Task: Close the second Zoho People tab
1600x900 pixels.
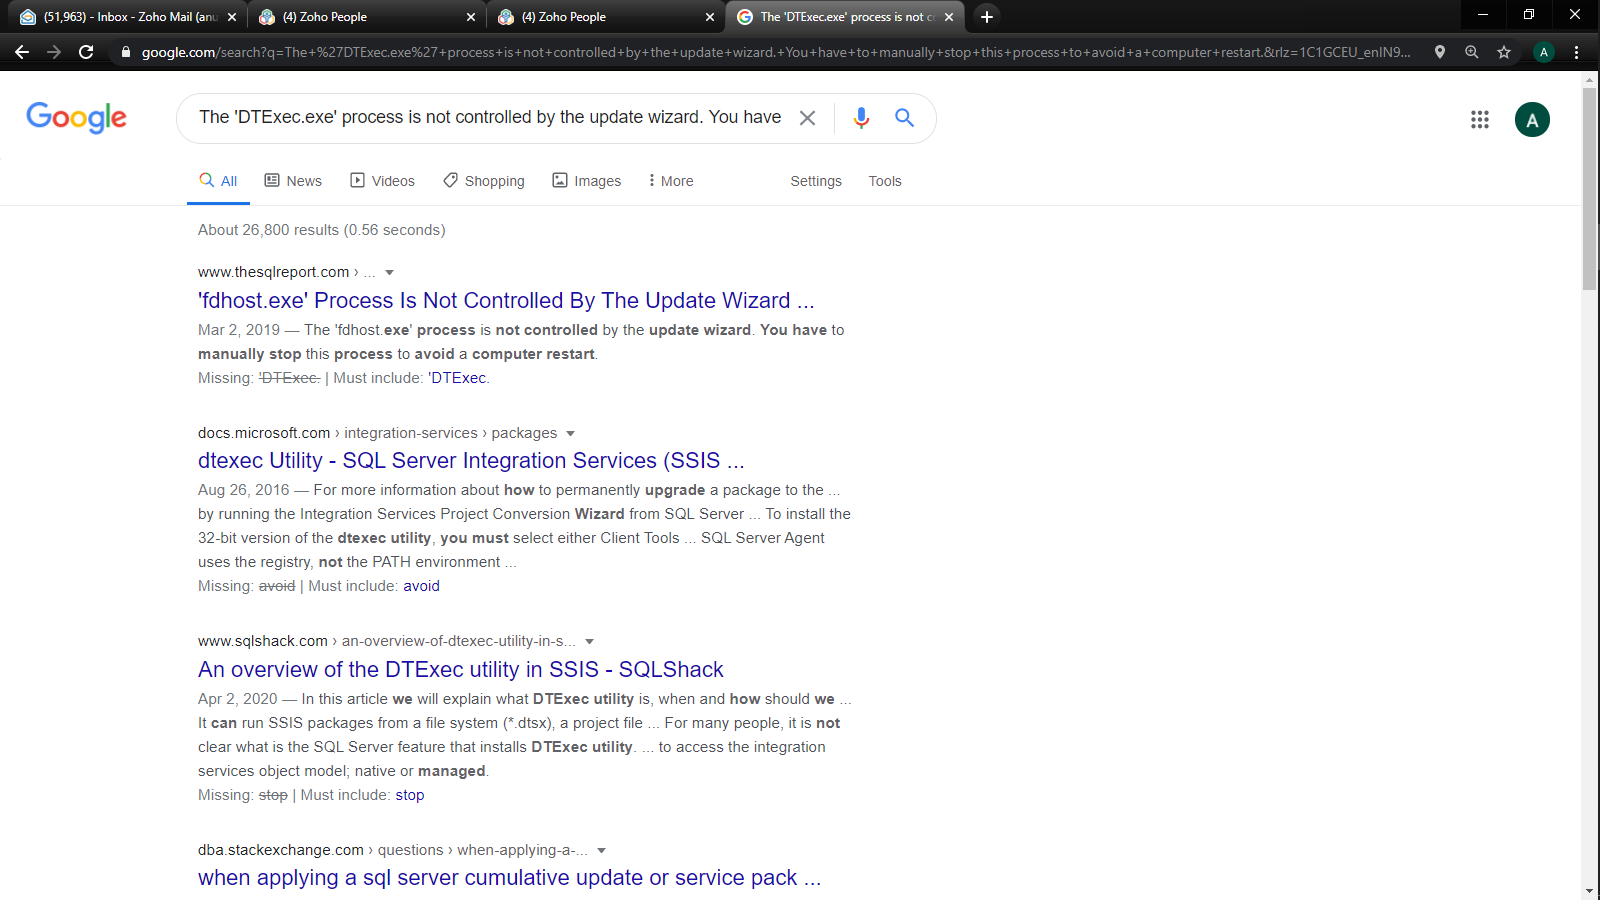Action: (710, 17)
